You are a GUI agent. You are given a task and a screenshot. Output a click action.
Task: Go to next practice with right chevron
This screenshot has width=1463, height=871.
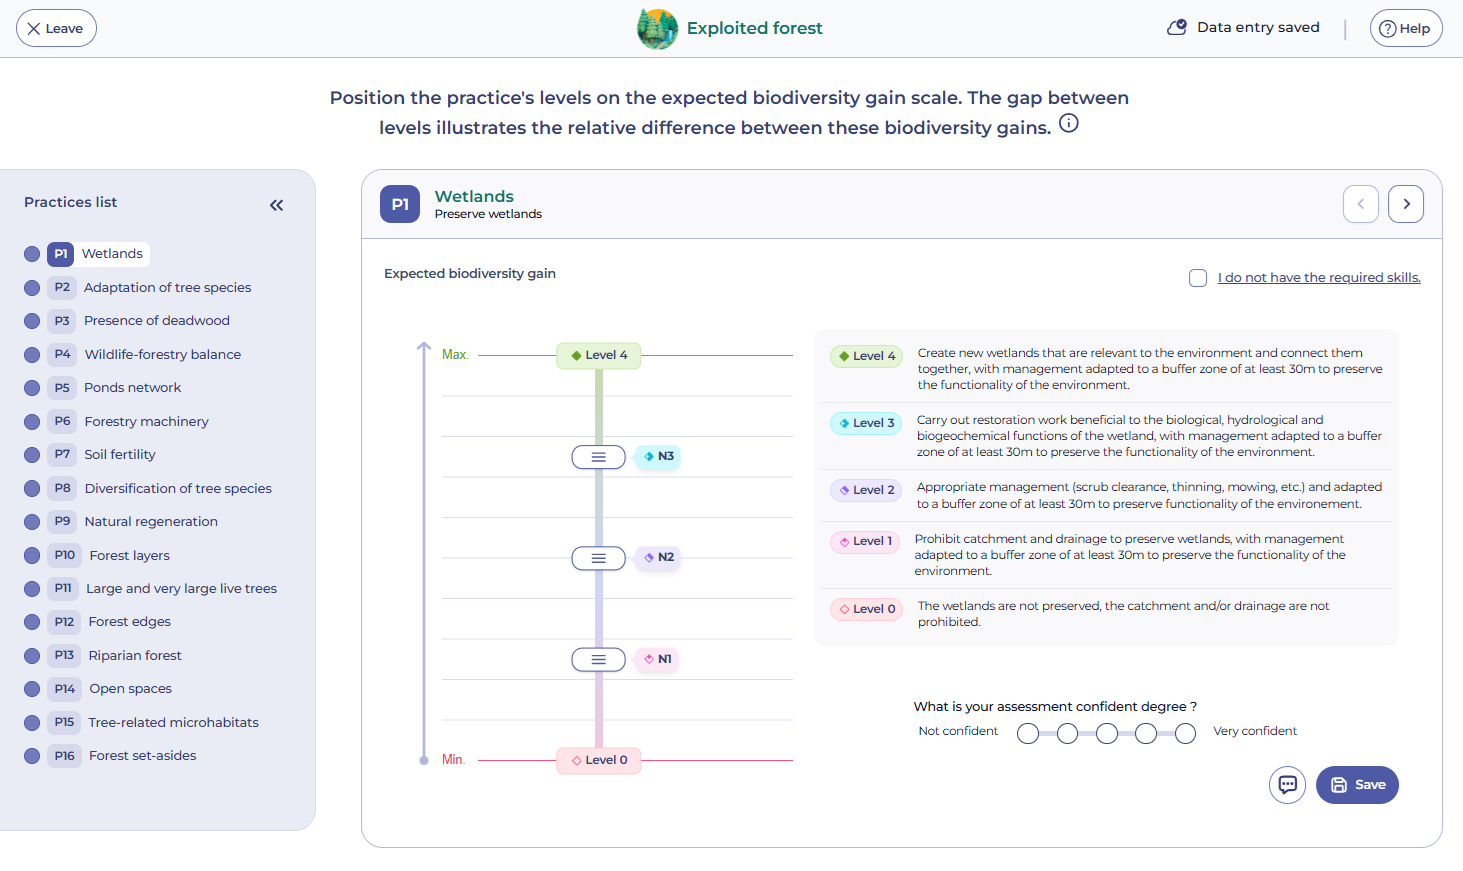click(x=1406, y=204)
